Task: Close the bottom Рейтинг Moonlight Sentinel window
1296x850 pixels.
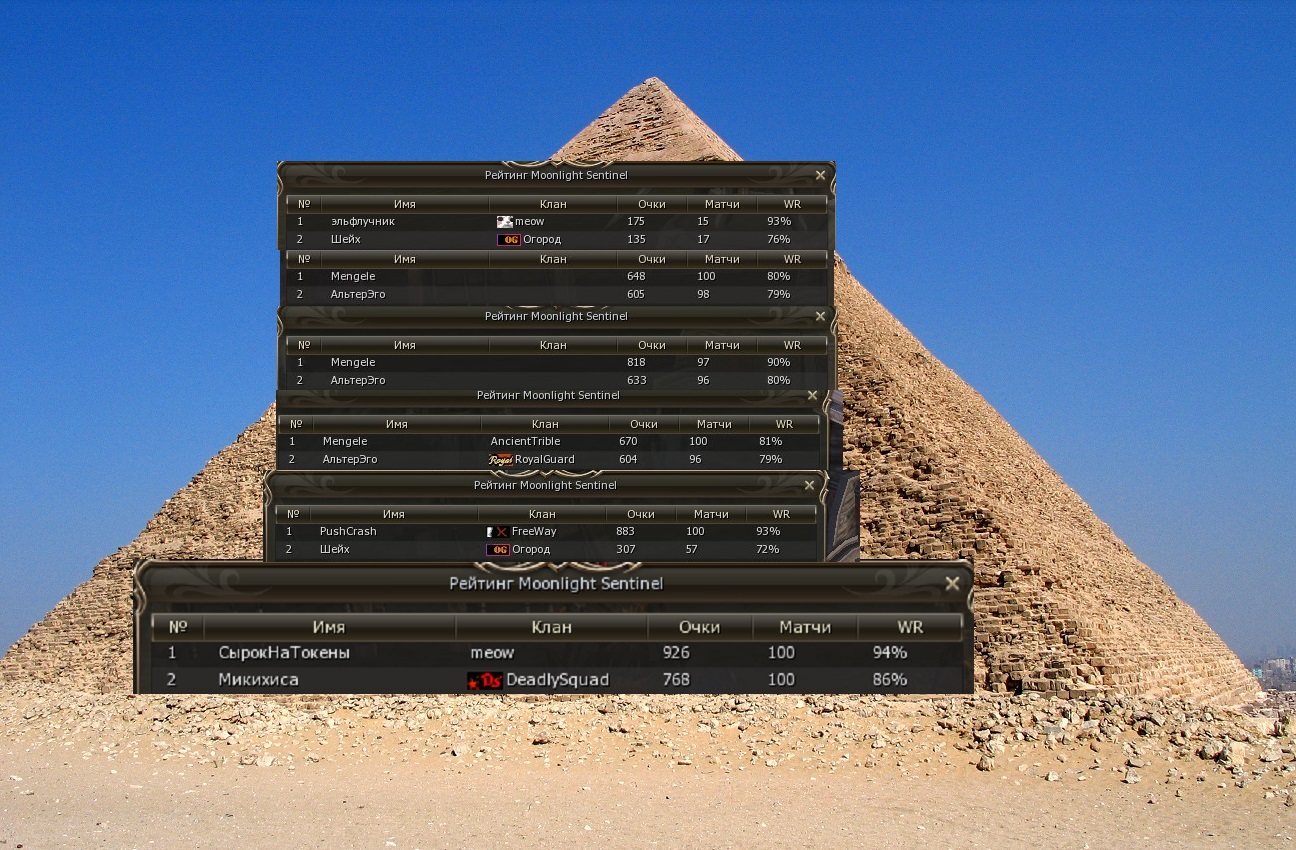Action: (x=951, y=583)
